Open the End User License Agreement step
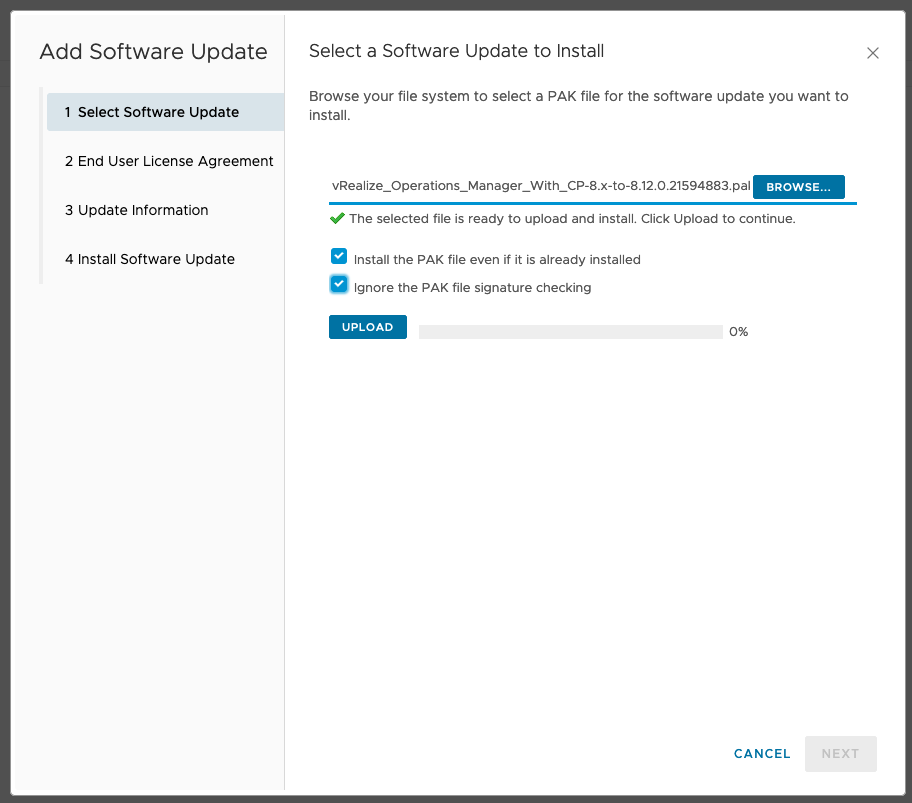This screenshot has height=803, width=912. (x=169, y=161)
